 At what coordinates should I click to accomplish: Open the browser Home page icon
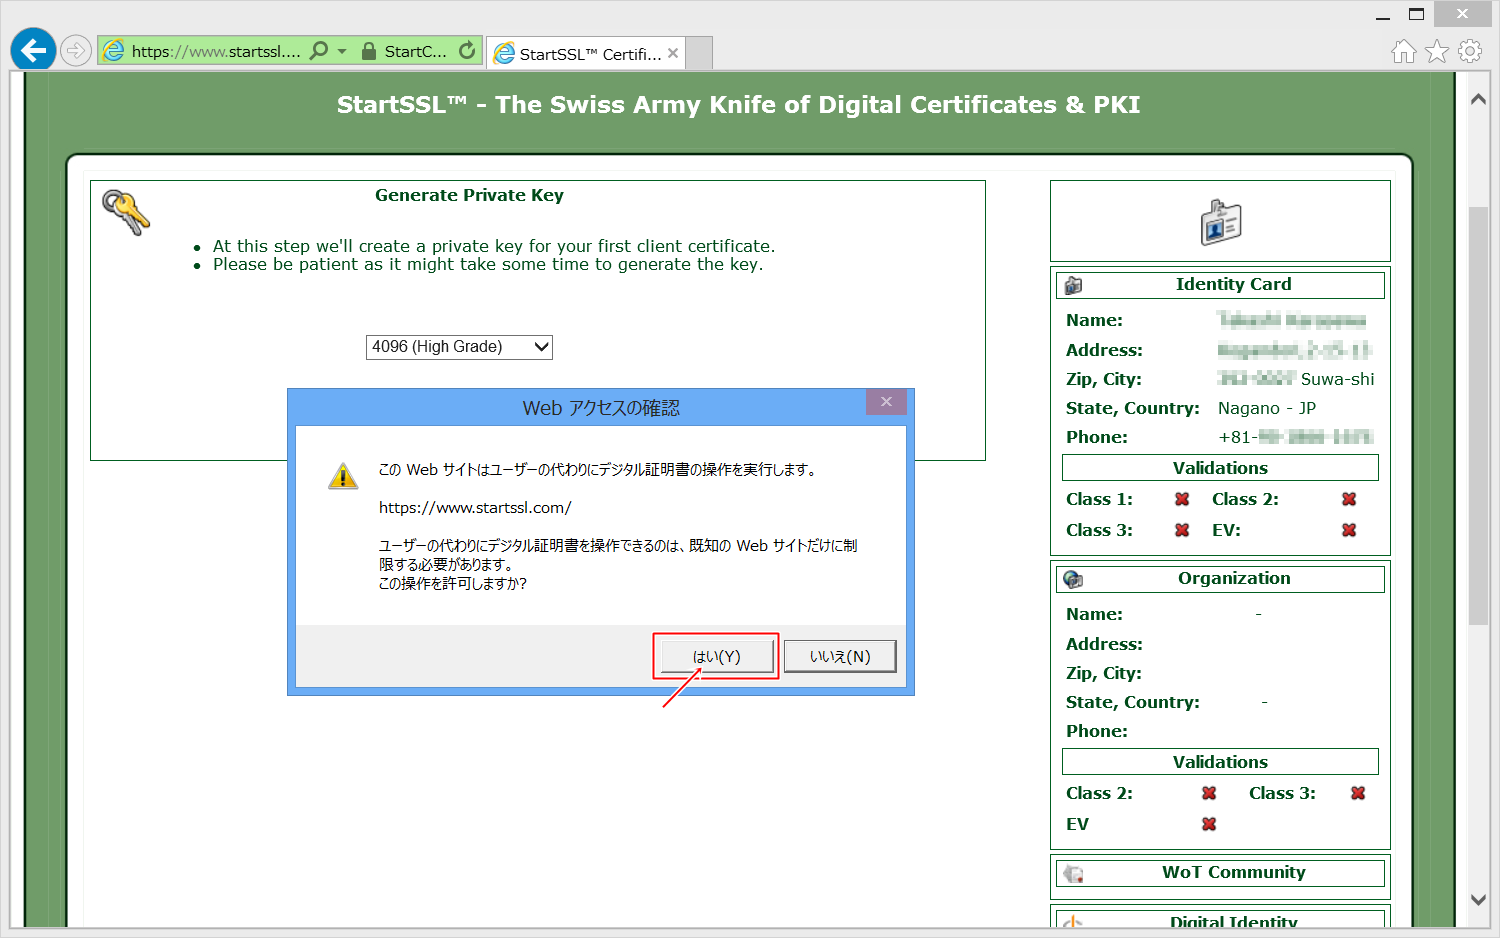(x=1404, y=51)
